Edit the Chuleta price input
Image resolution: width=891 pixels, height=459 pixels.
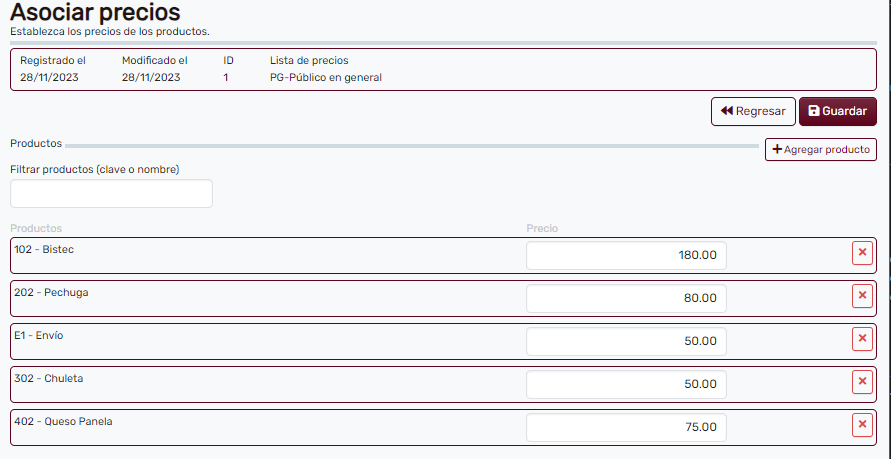coord(626,384)
